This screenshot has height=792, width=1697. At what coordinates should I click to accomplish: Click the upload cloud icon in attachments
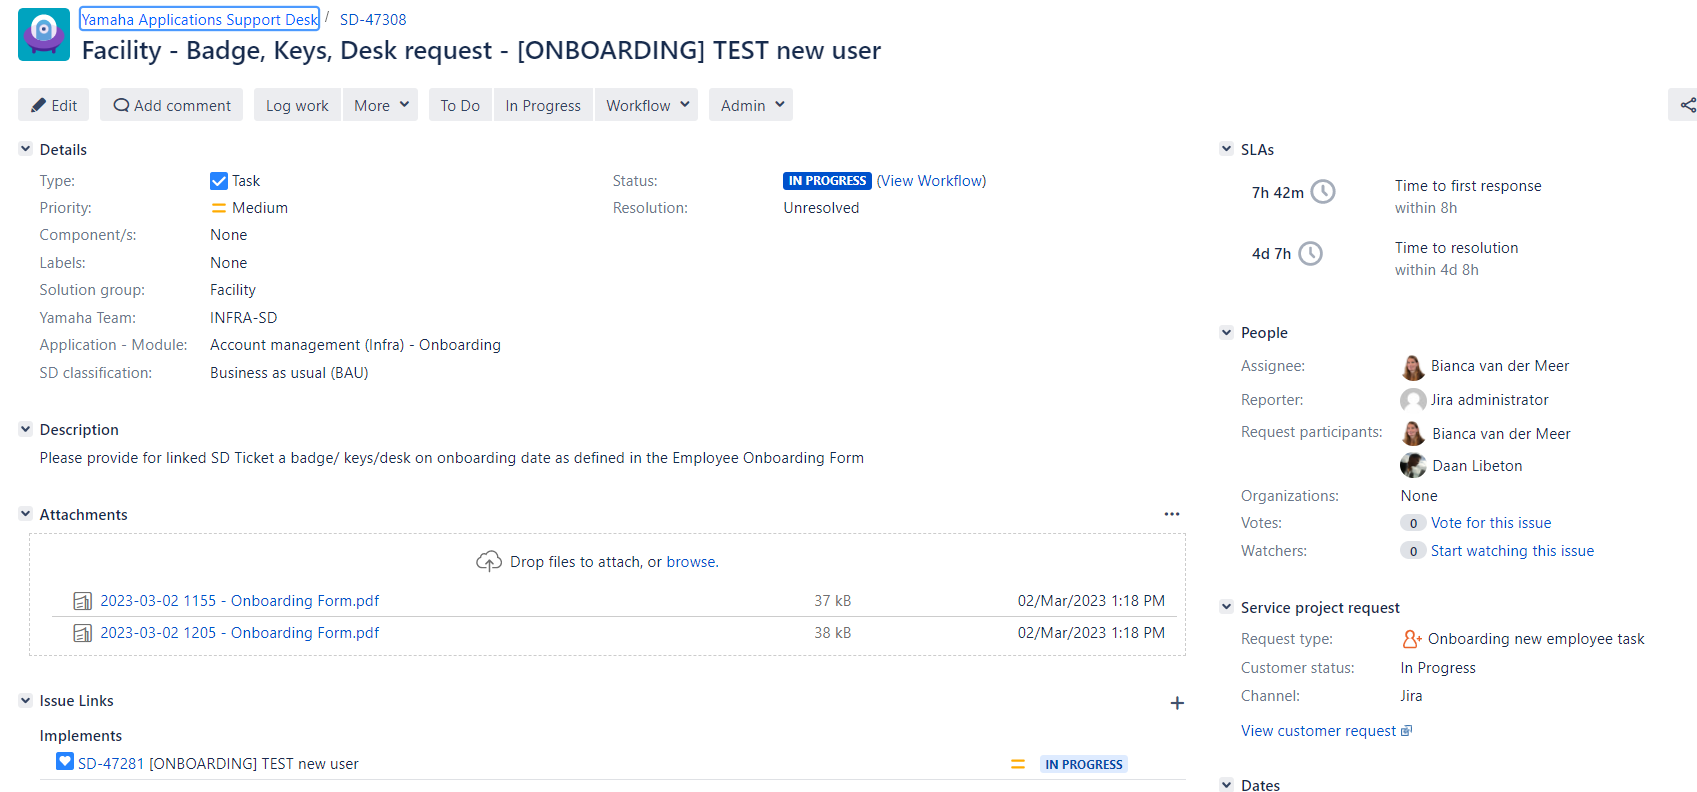click(x=489, y=561)
